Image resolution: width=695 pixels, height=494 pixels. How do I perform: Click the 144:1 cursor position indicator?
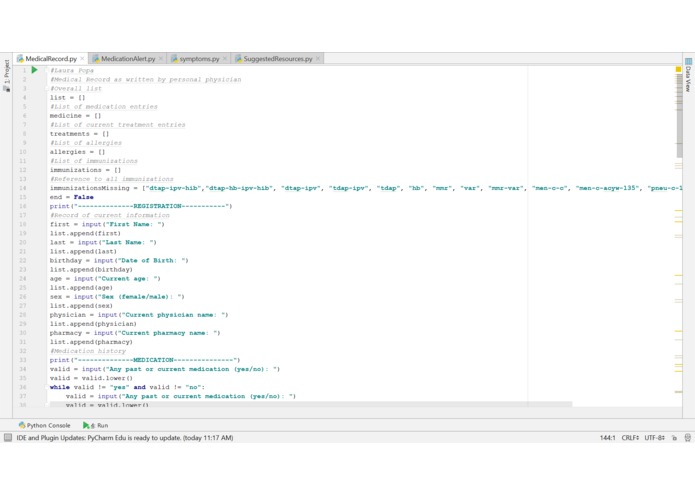point(607,438)
